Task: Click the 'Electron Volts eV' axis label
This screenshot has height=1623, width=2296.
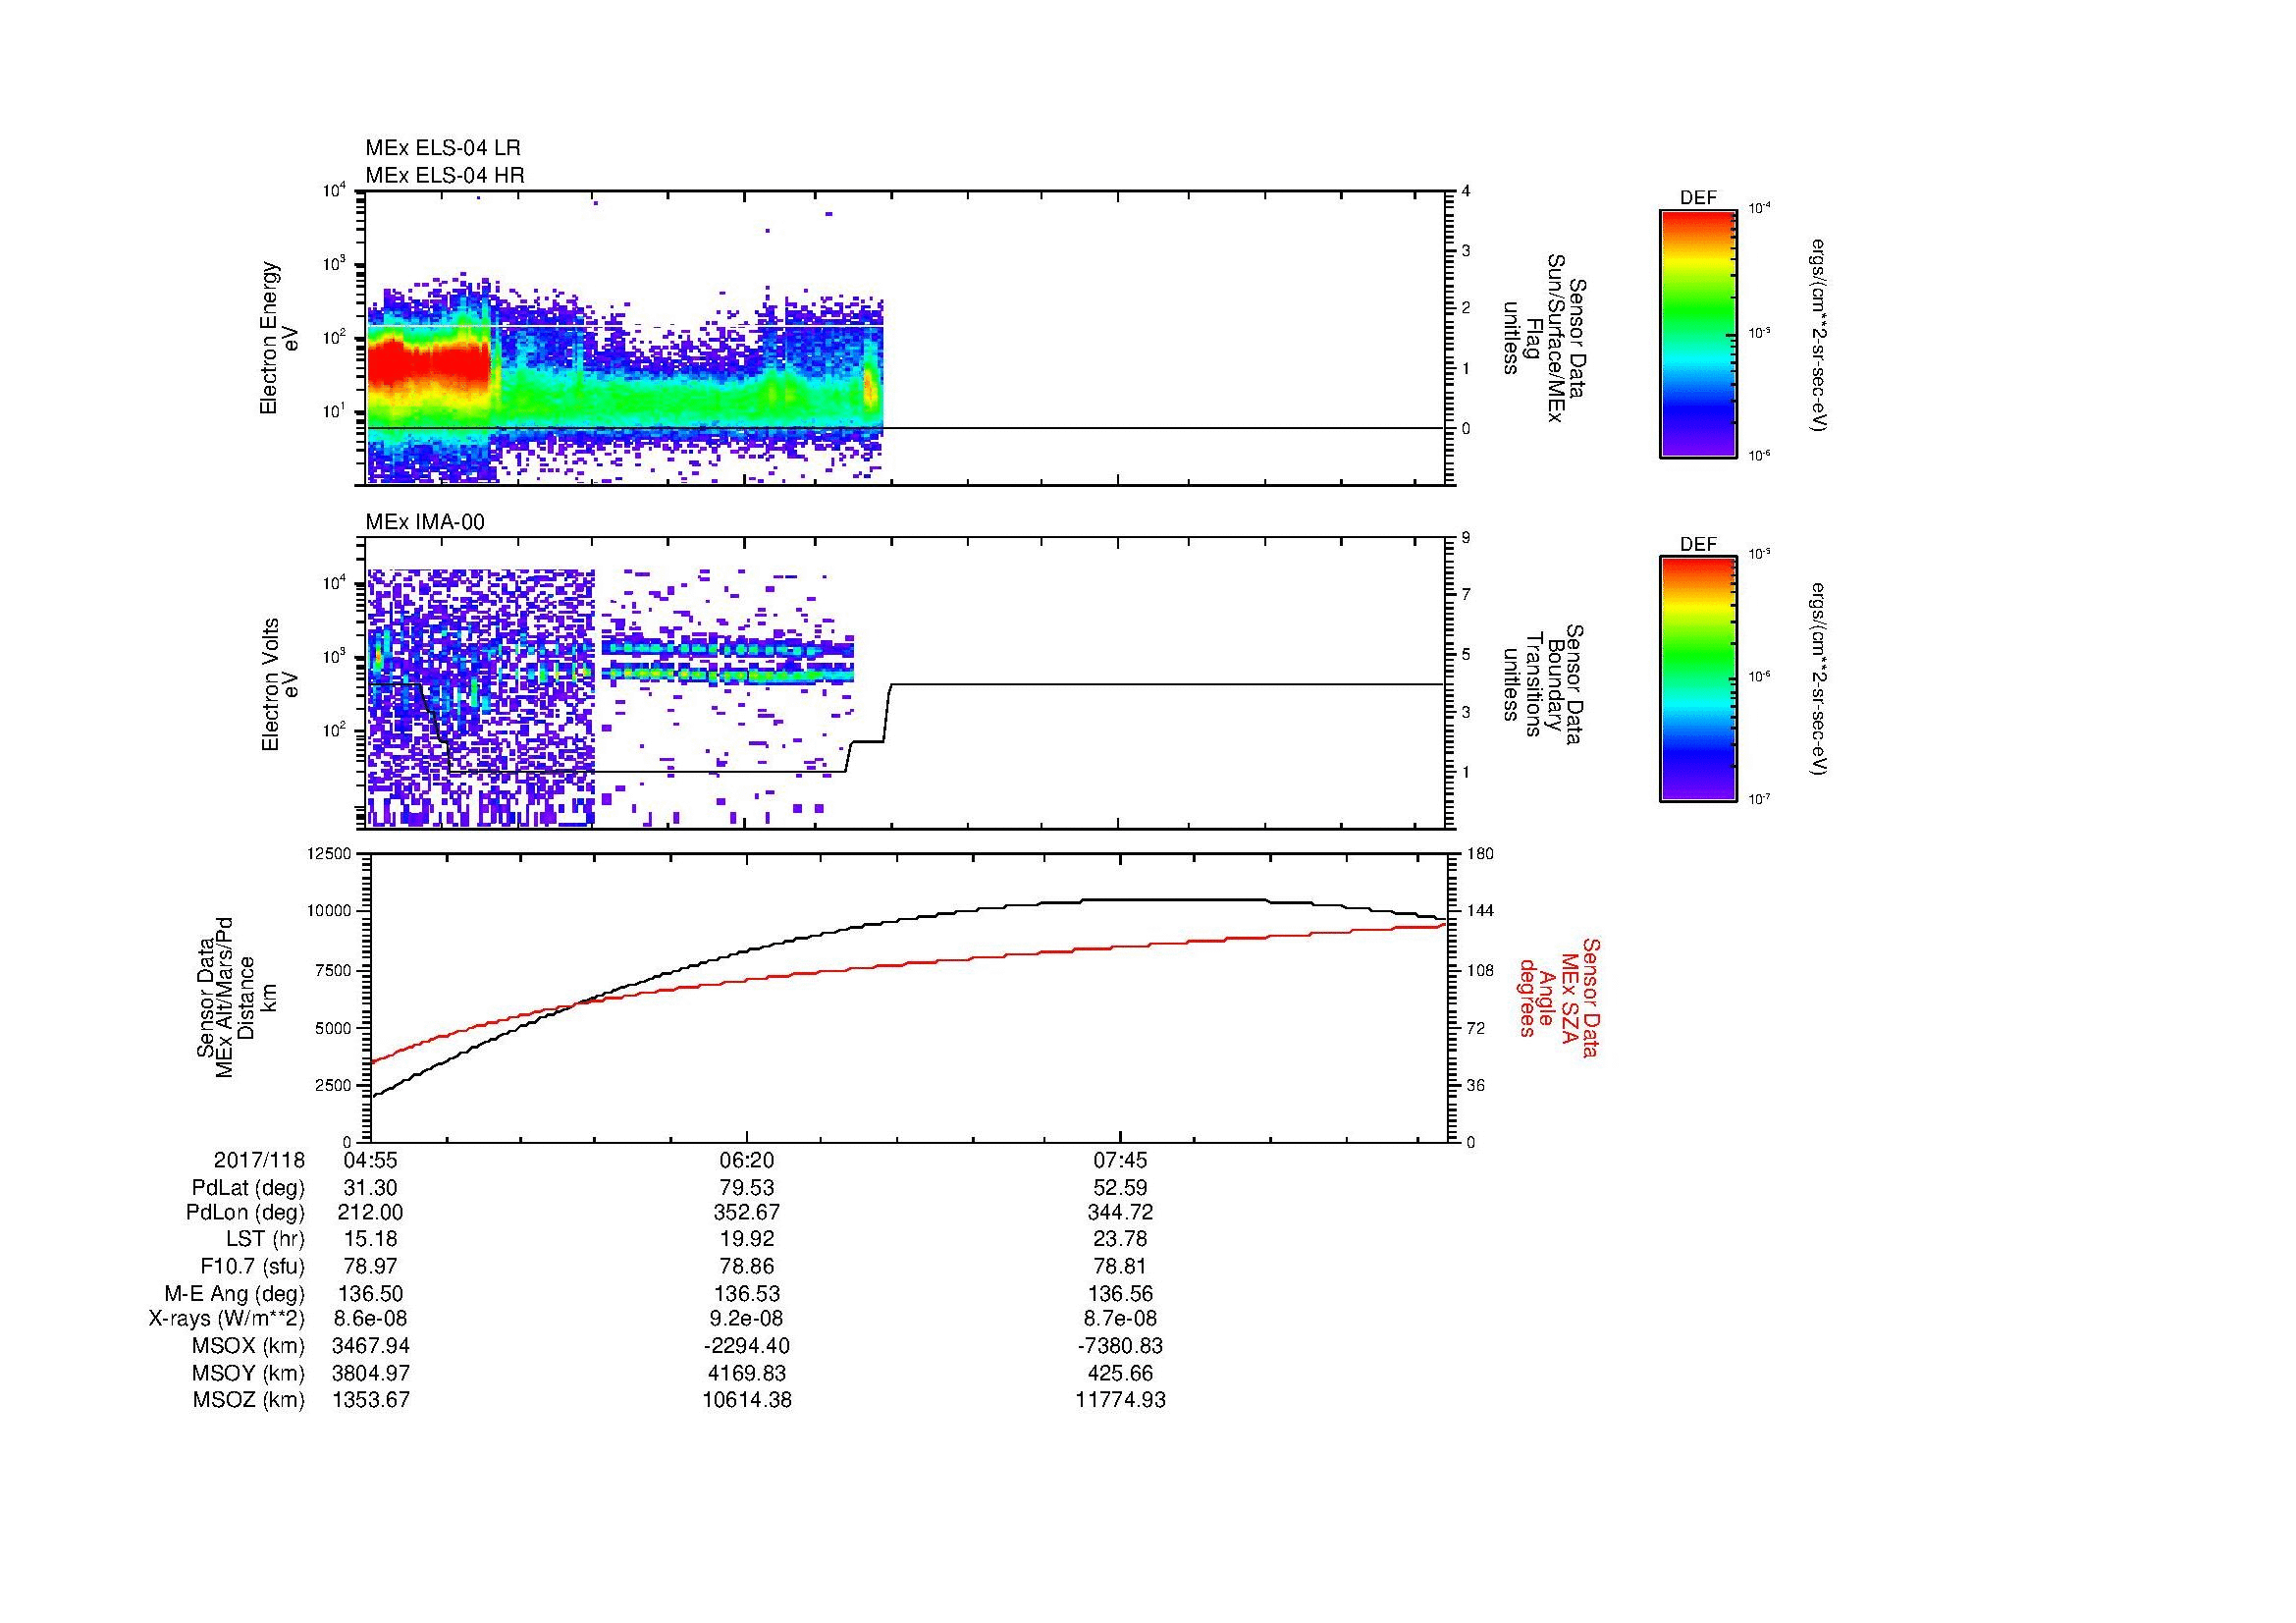Action: tap(281, 684)
